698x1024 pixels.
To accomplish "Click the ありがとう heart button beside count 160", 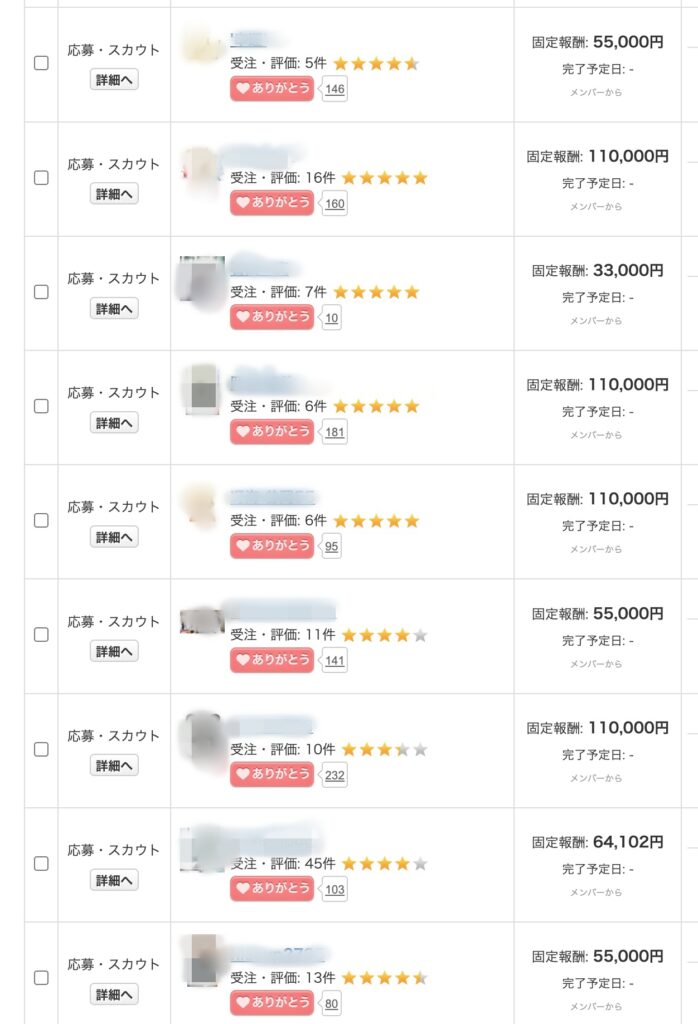I will tap(272, 204).
